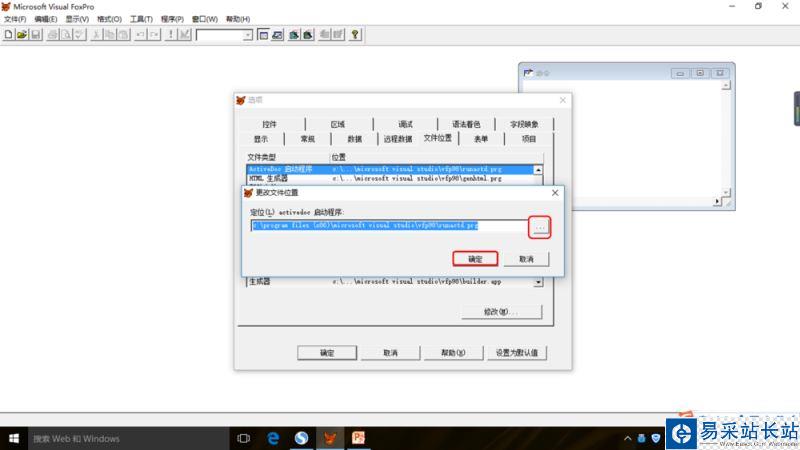Select the 文件位置 tab
This screenshot has height=450, width=800.
[x=438, y=138]
